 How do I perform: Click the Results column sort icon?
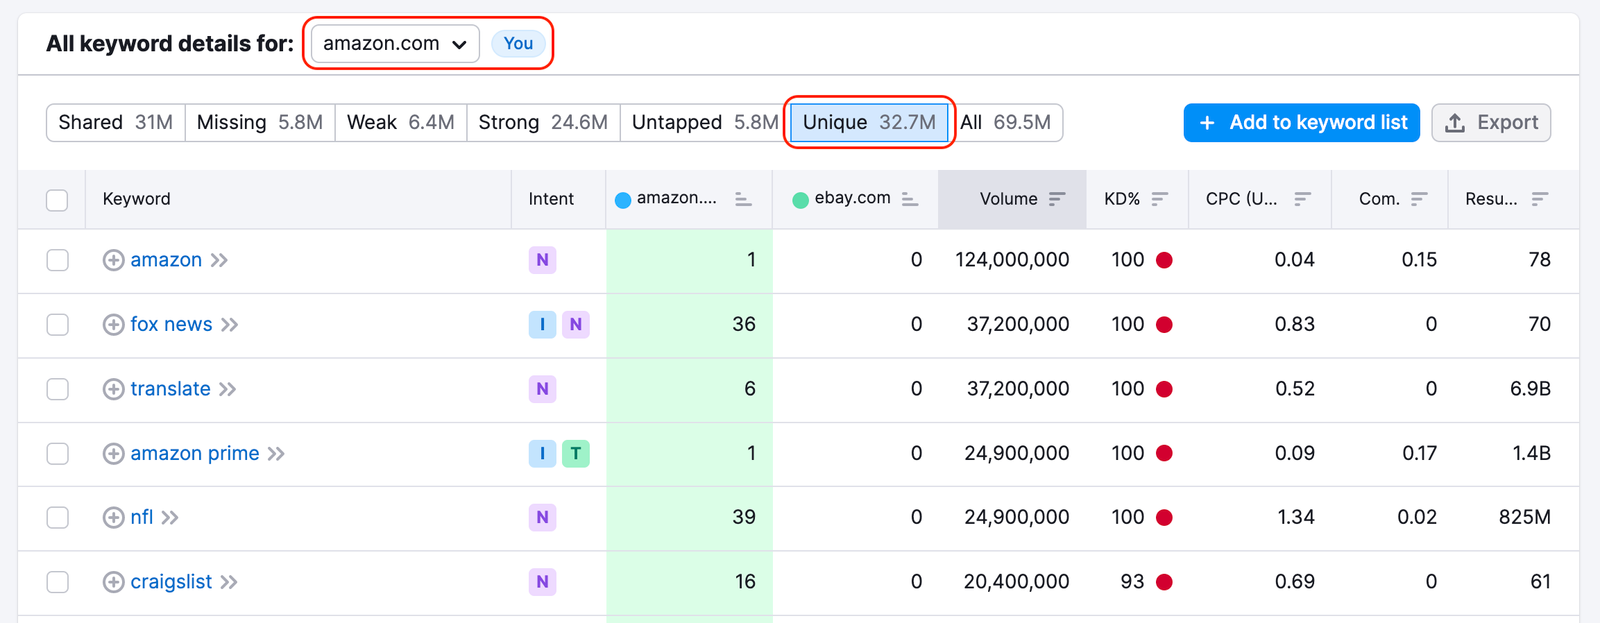[1540, 199]
